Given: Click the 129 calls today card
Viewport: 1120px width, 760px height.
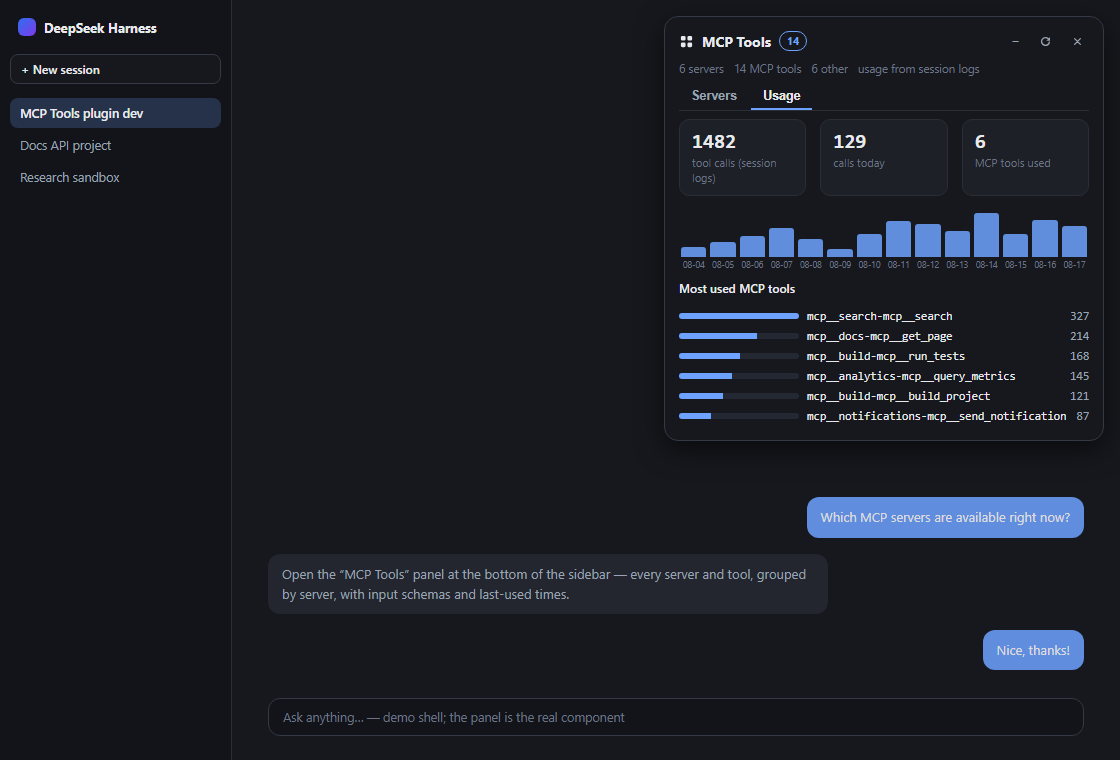Looking at the screenshot, I should (x=884, y=157).
